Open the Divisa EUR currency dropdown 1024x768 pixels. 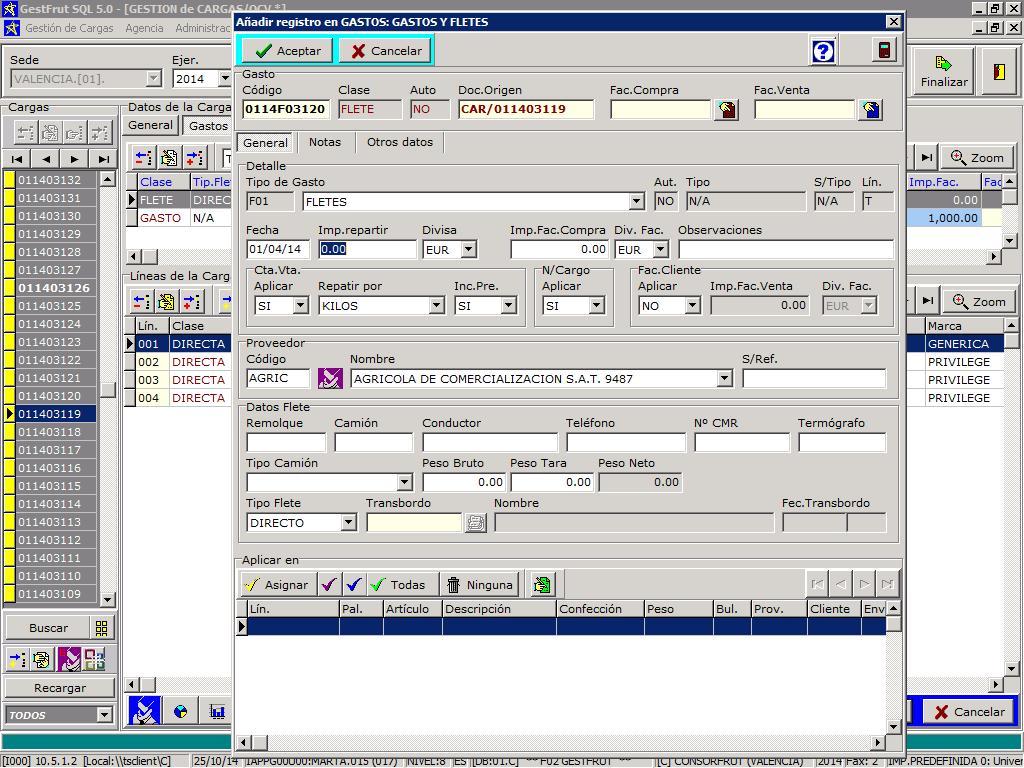click(x=468, y=250)
